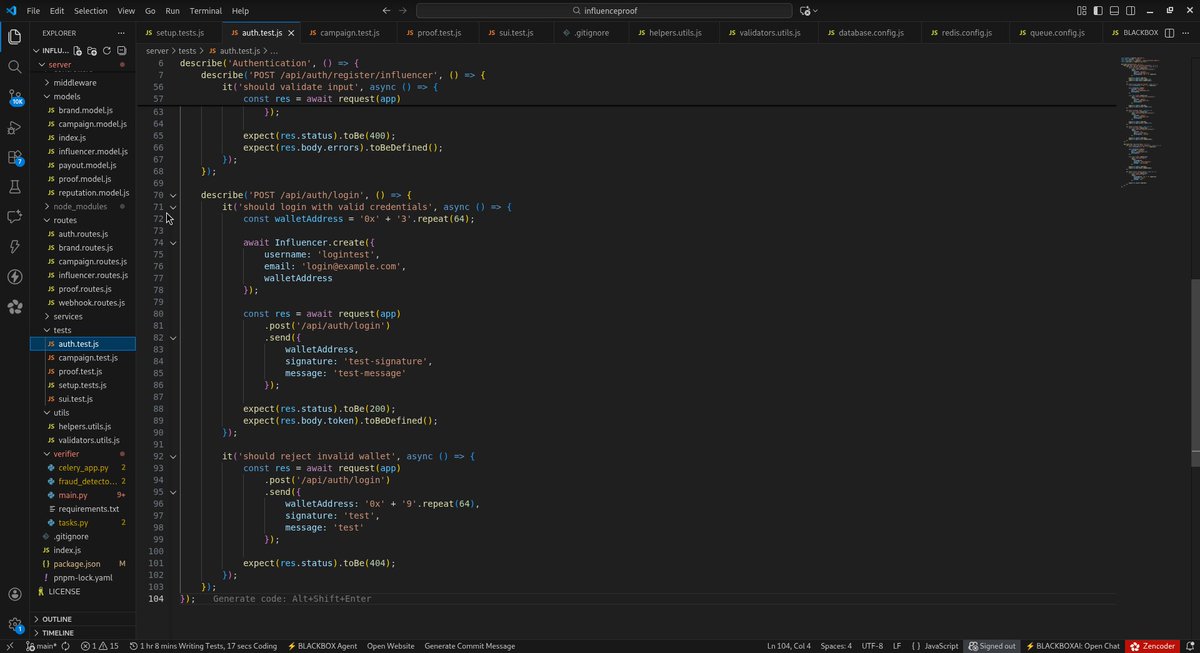Navigate forward with the go forward arrow
1200x653 pixels.
pos(405,11)
